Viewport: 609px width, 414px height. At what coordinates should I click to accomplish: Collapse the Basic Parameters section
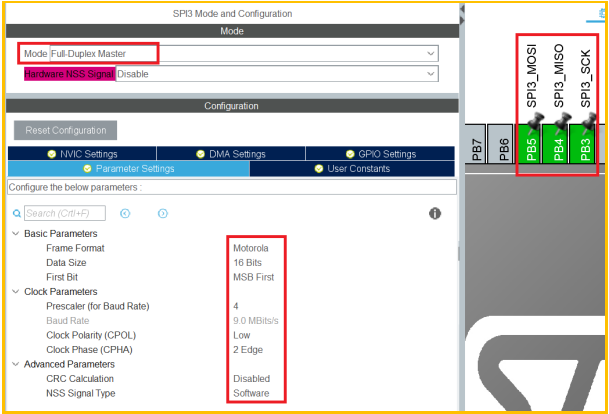pyautogui.click(x=15, y=233)
